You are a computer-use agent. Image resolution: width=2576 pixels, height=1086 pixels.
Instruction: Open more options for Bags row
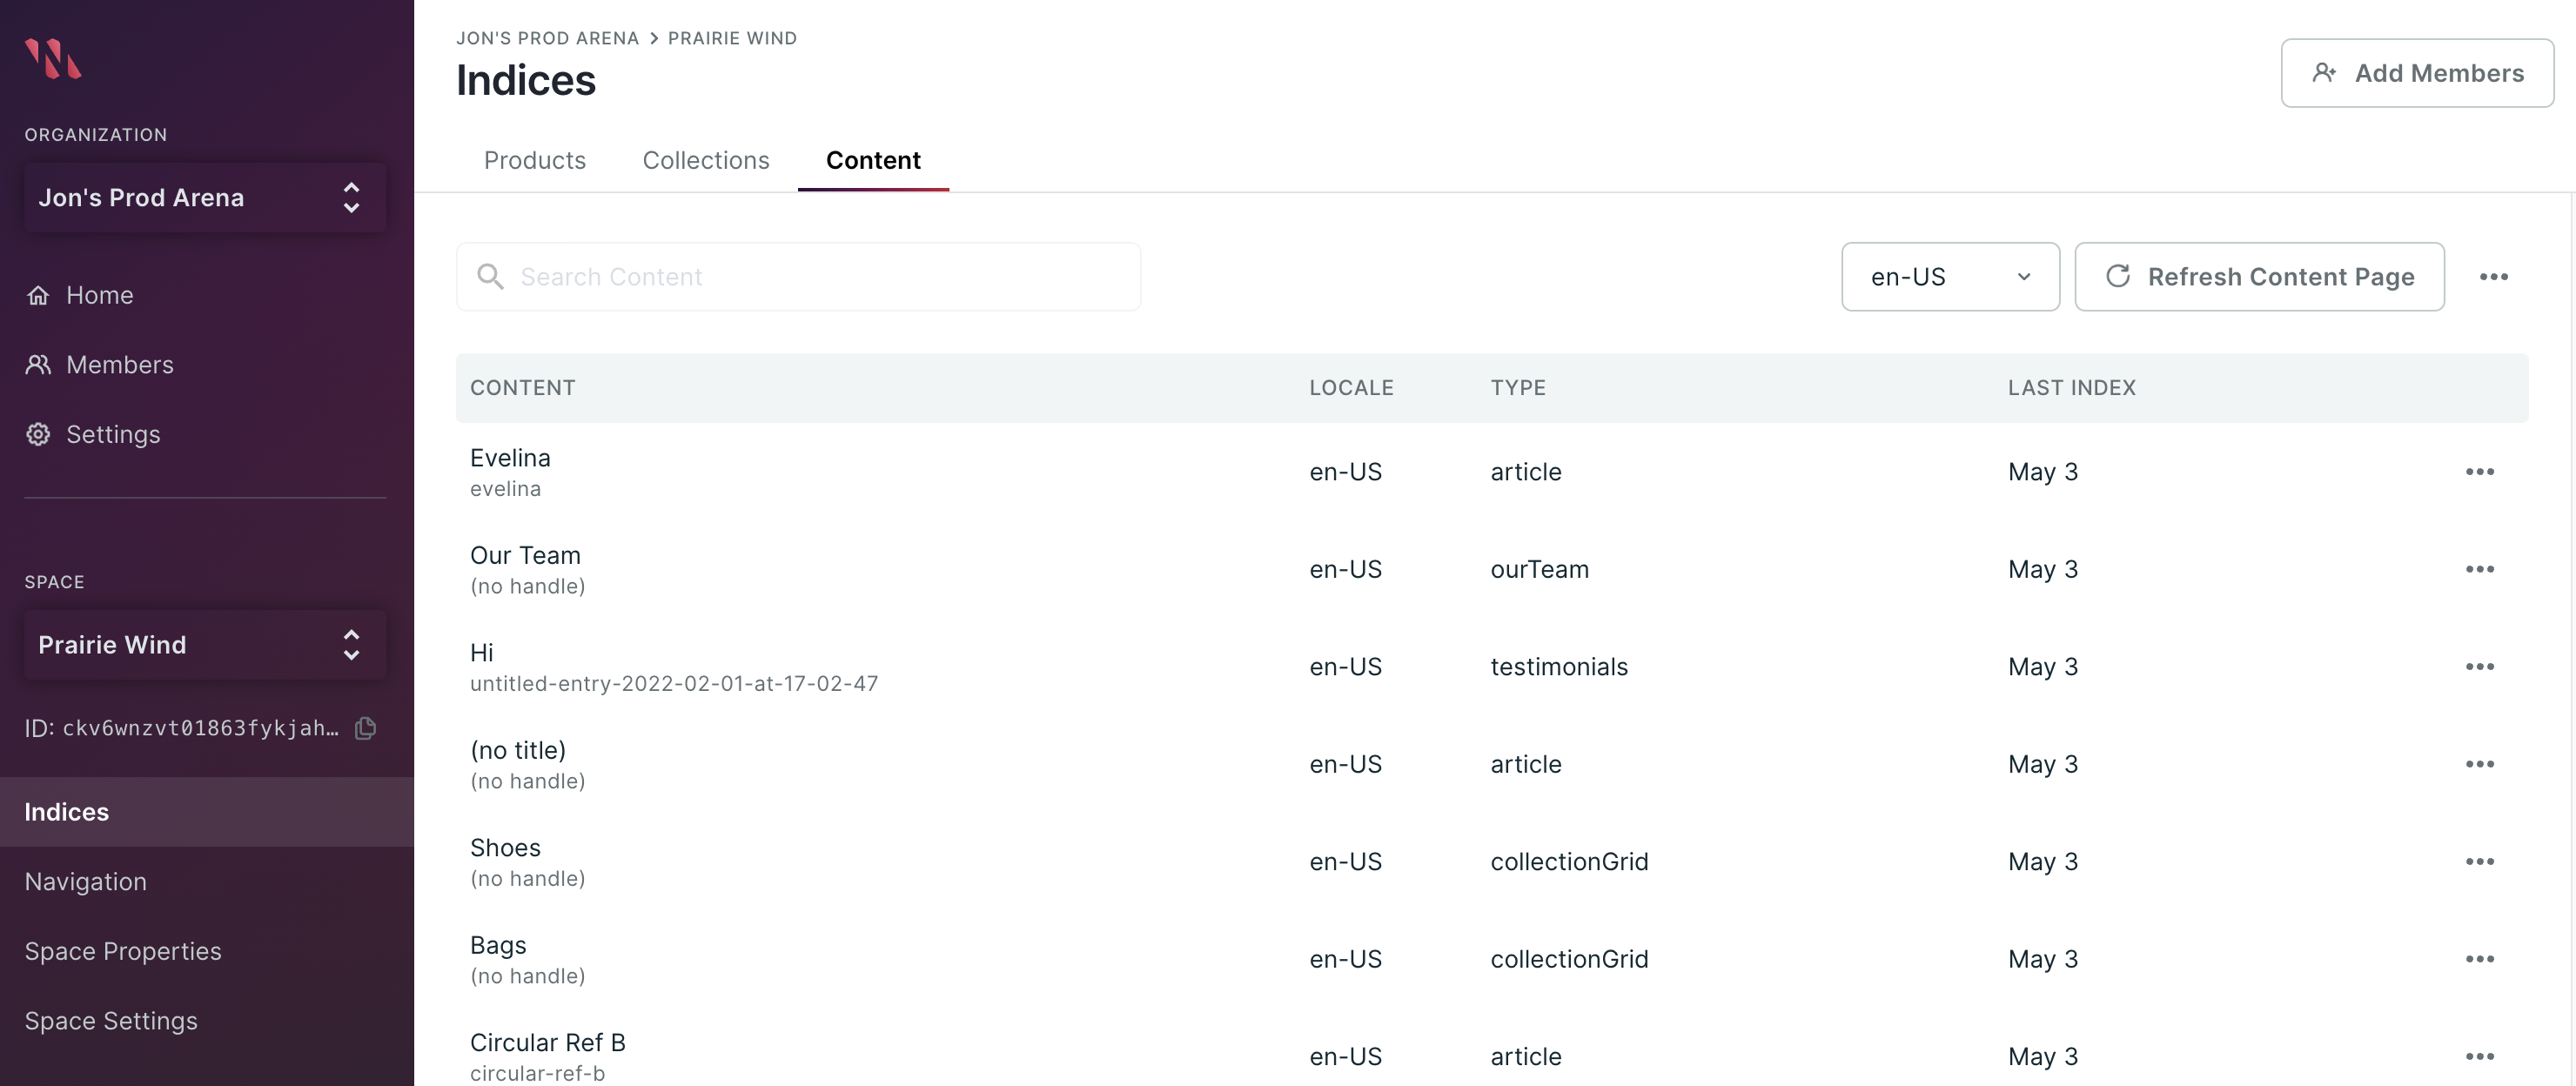(2479, 959)
